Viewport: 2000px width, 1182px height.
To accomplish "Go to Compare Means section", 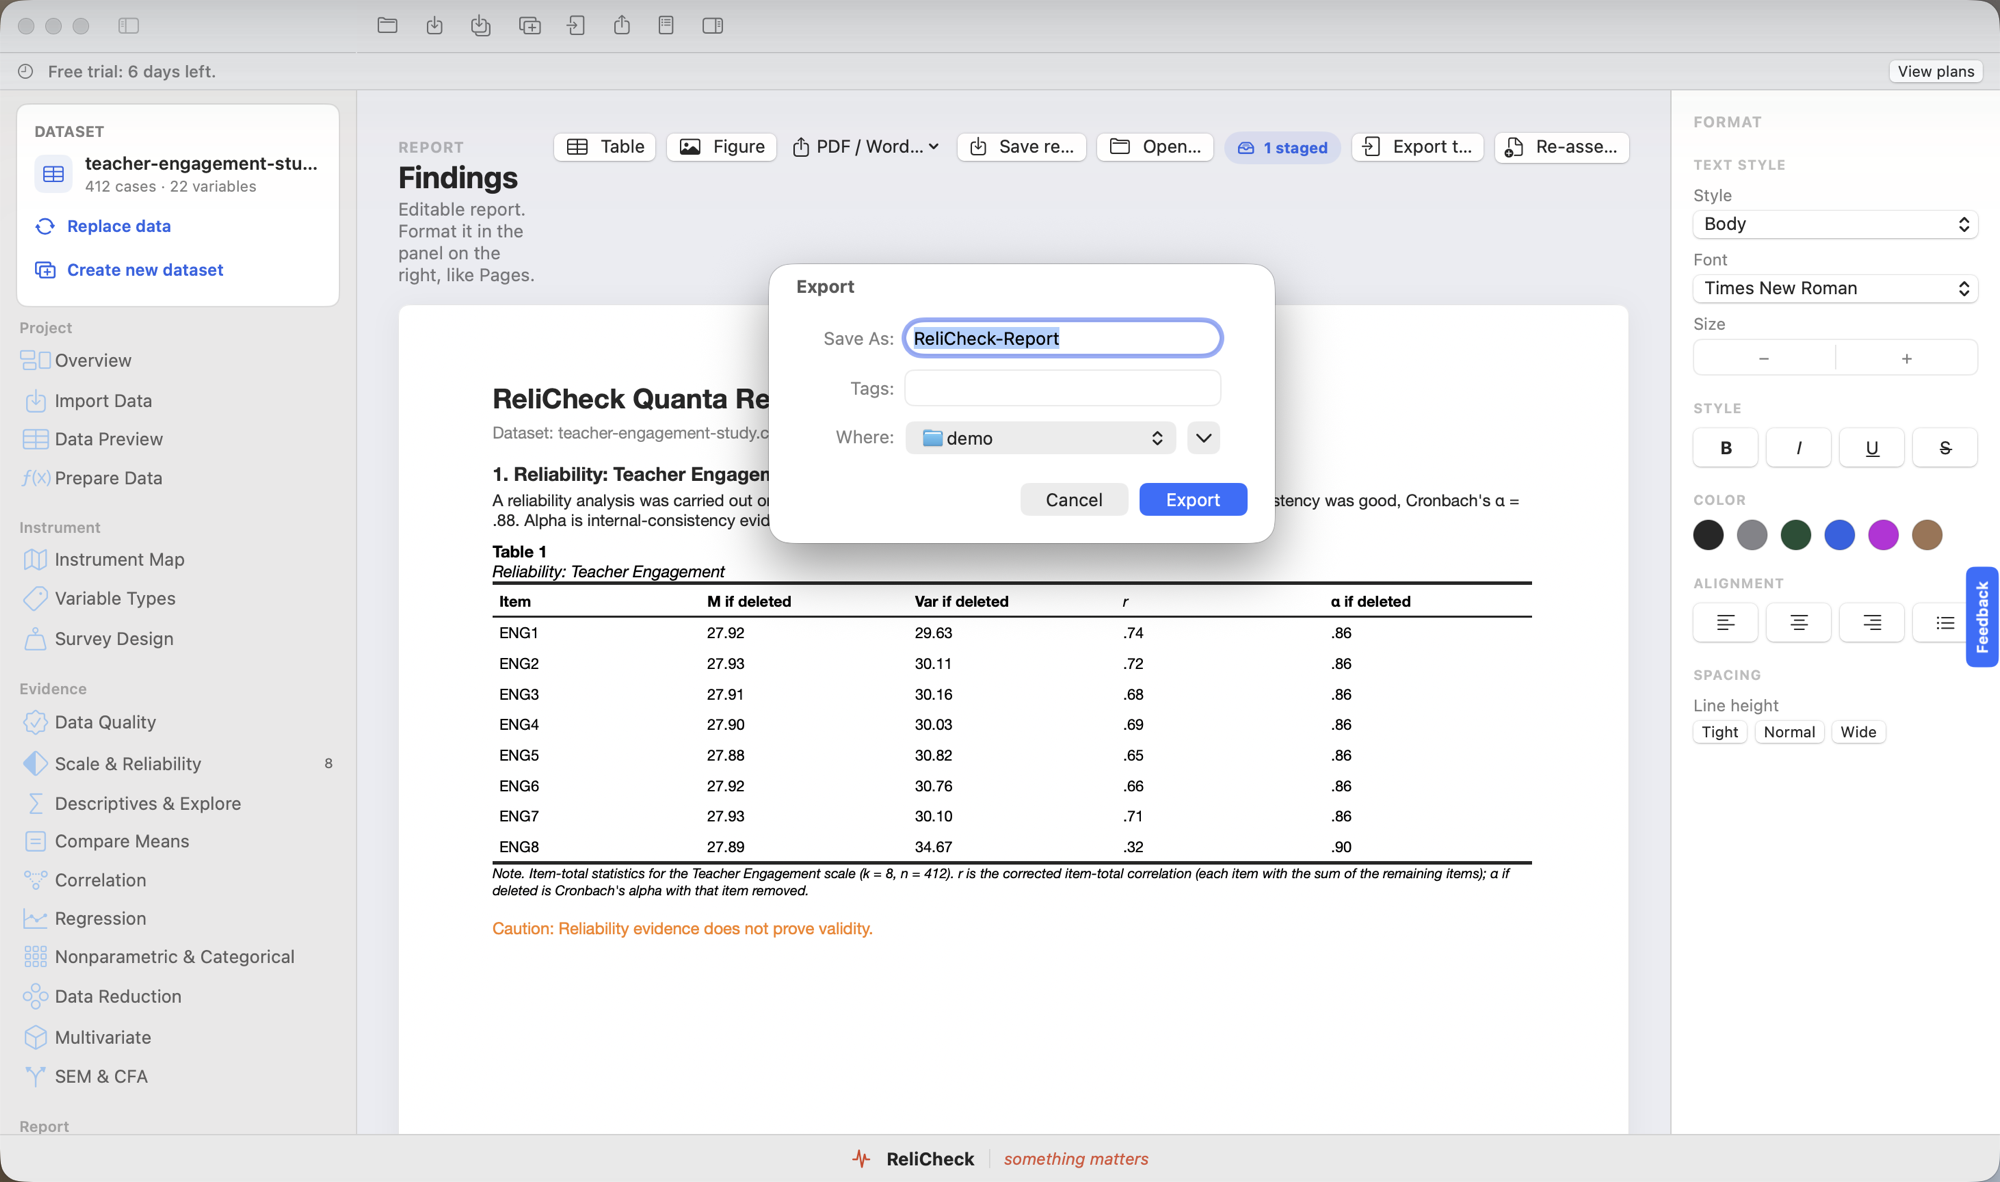I will 121,841.
